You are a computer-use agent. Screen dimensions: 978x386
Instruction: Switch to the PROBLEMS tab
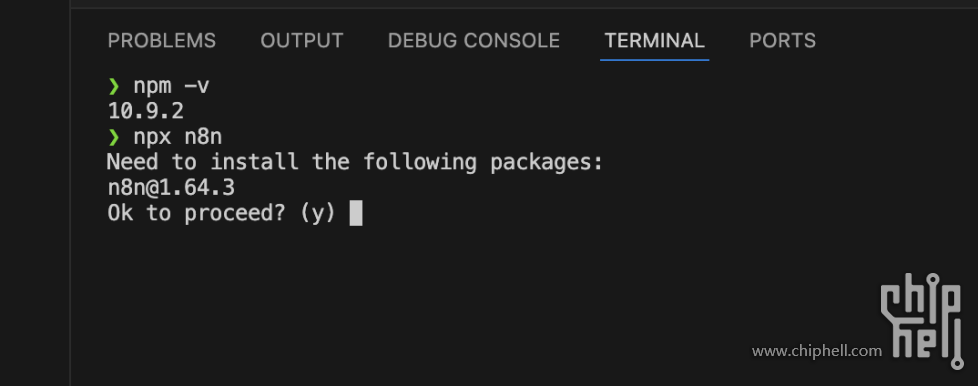pyautogui.click(x=162, y=41)
